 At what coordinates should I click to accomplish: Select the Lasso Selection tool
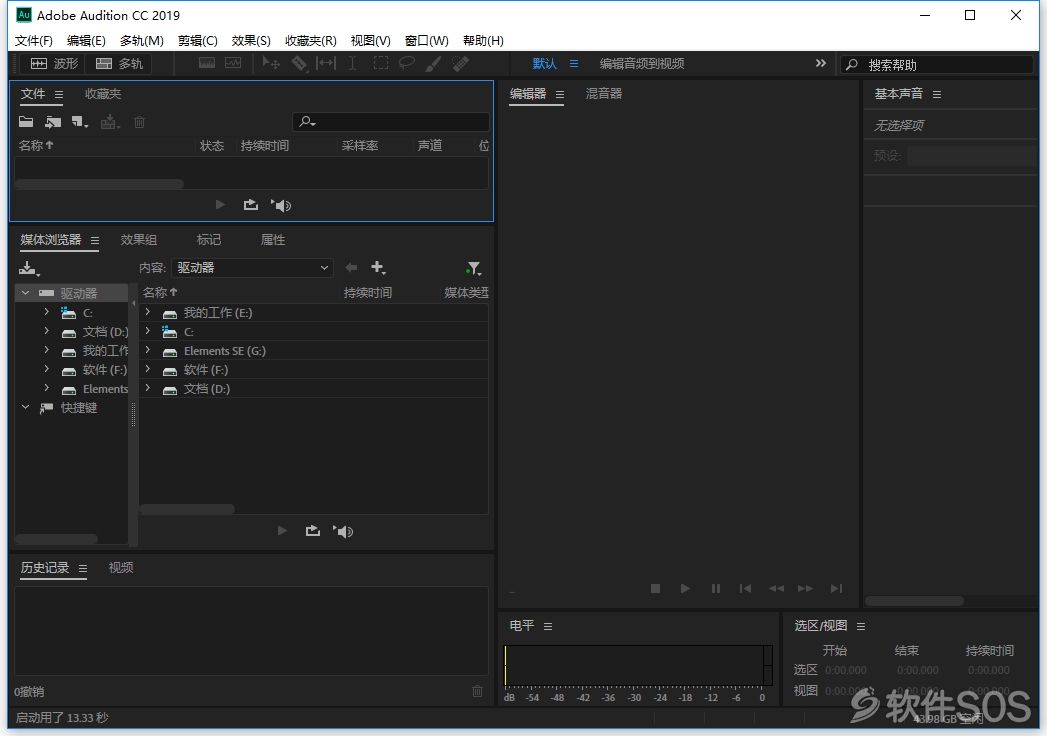pyautogui.click(x=407, y=63)
